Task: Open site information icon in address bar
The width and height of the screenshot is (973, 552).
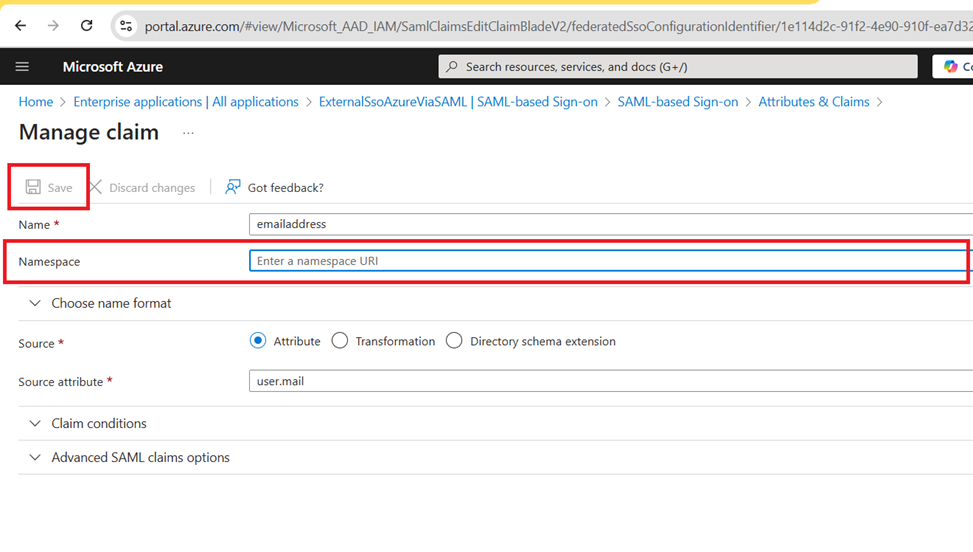Action: pos(126,26)
